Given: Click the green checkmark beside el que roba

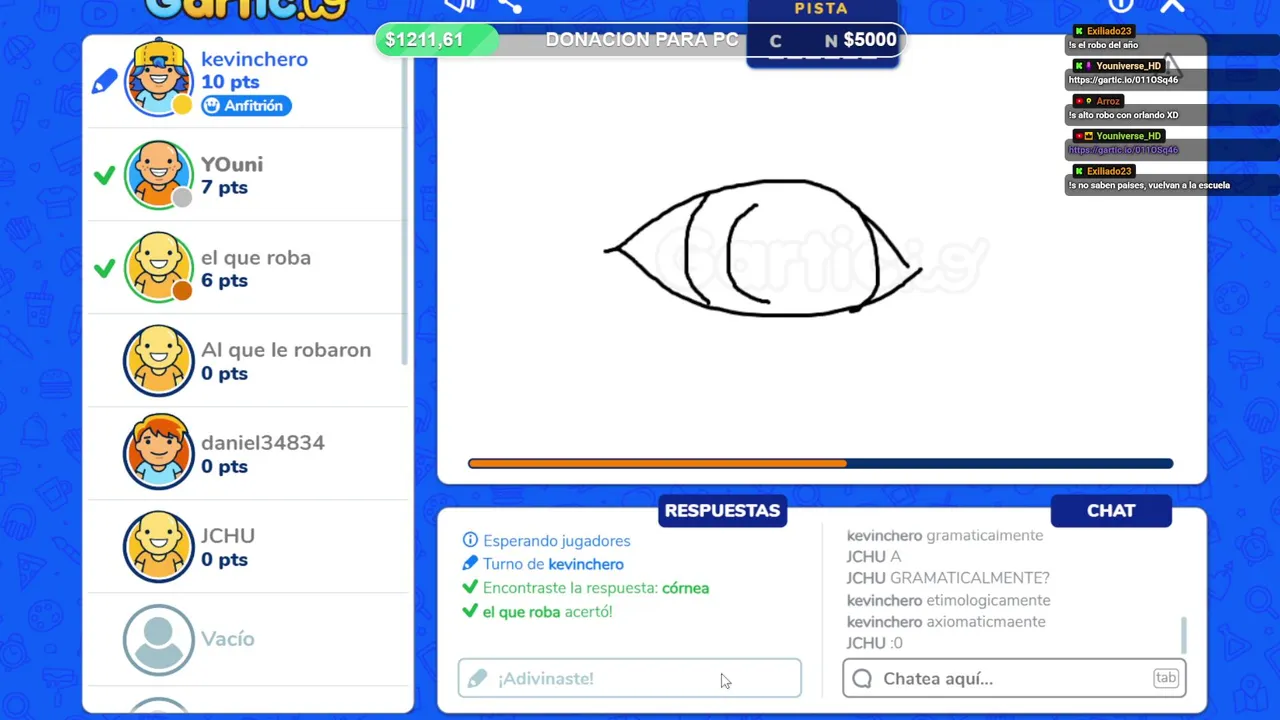Looking at the screenshot, I should (x=104, y=268).
